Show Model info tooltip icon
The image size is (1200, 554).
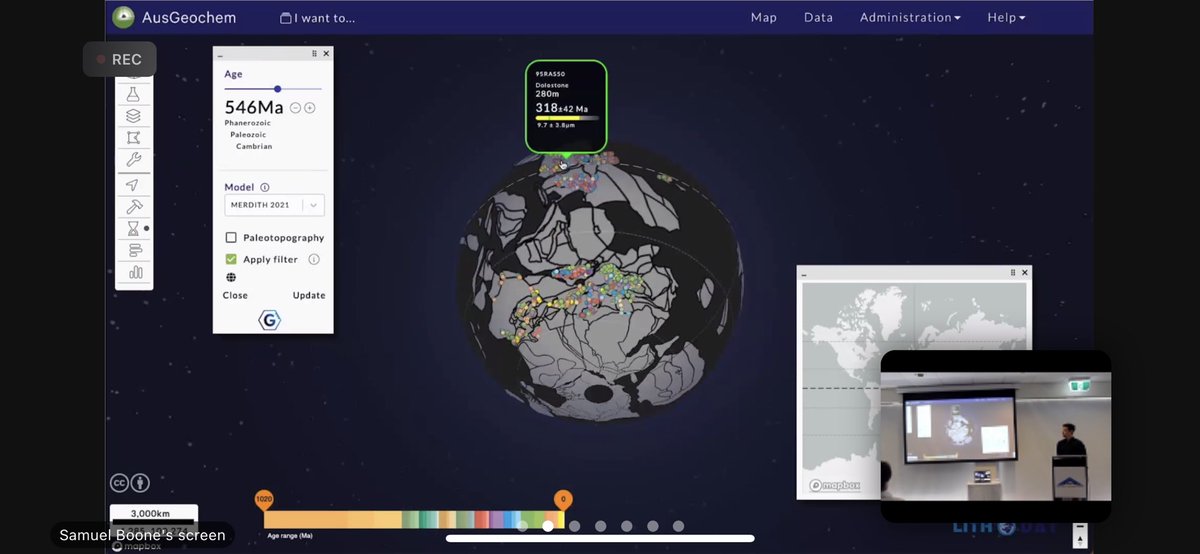[265, 187]
